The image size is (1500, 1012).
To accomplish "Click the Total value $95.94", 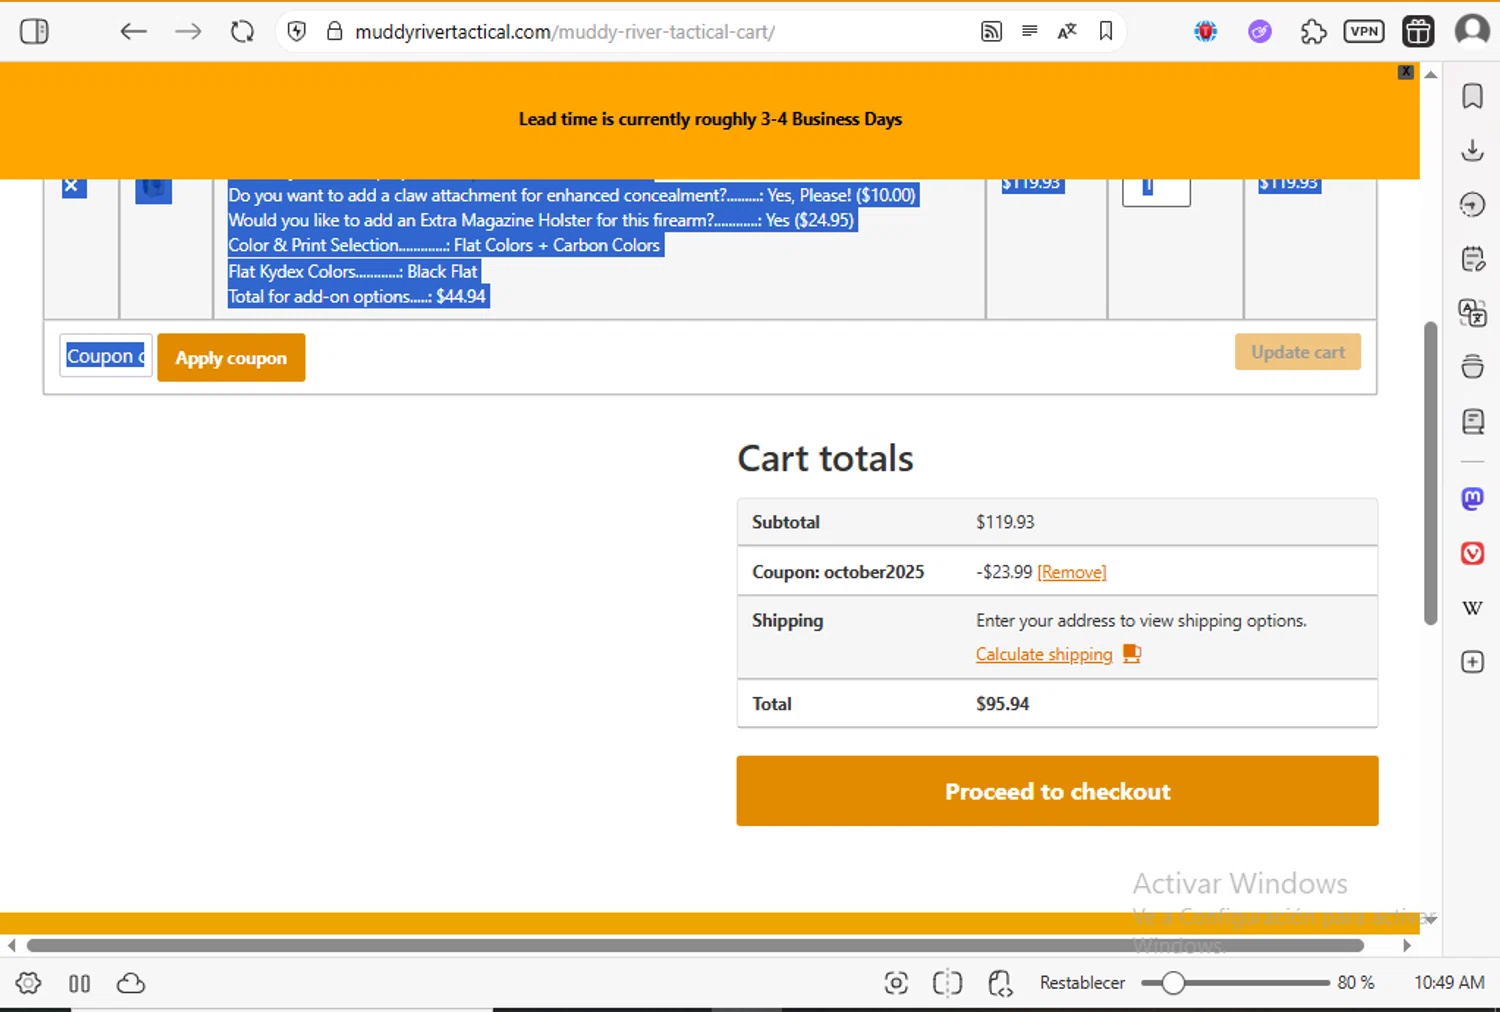I will pos(1002,704).
